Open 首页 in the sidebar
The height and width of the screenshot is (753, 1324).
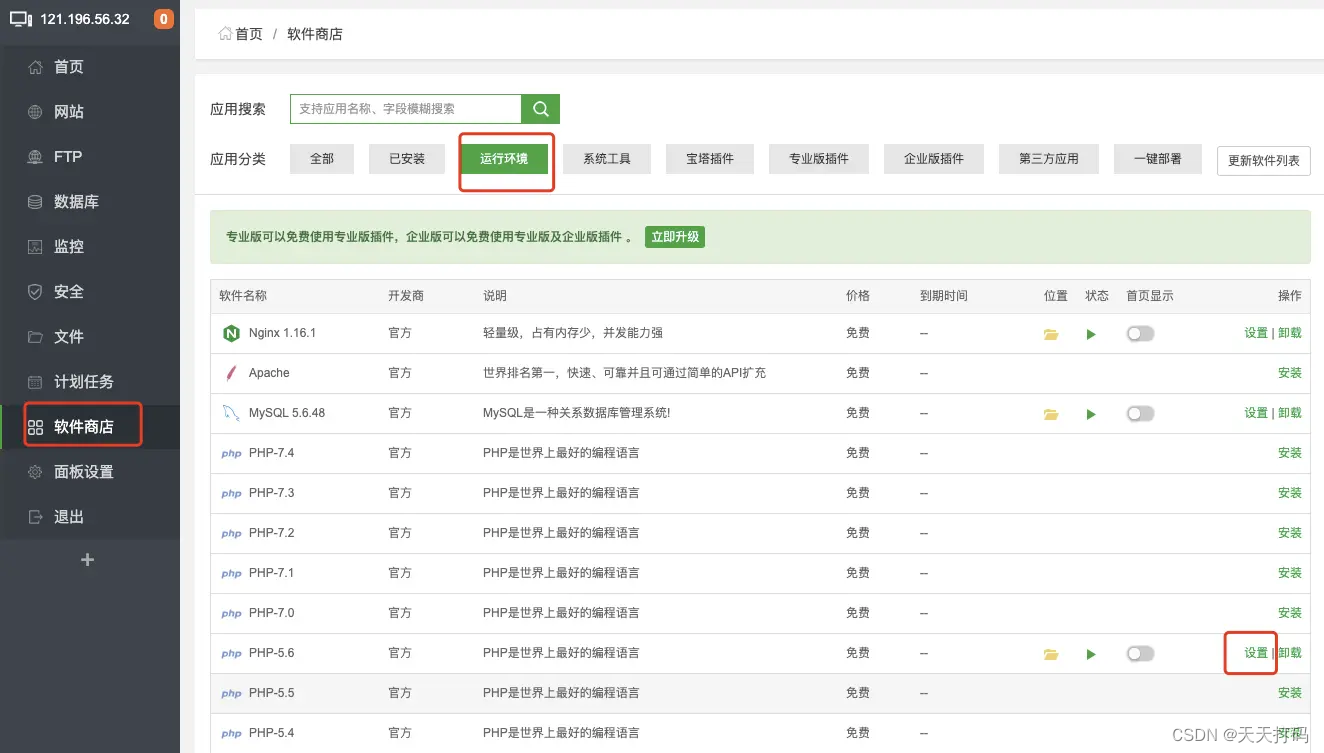[x=90, y=67]
